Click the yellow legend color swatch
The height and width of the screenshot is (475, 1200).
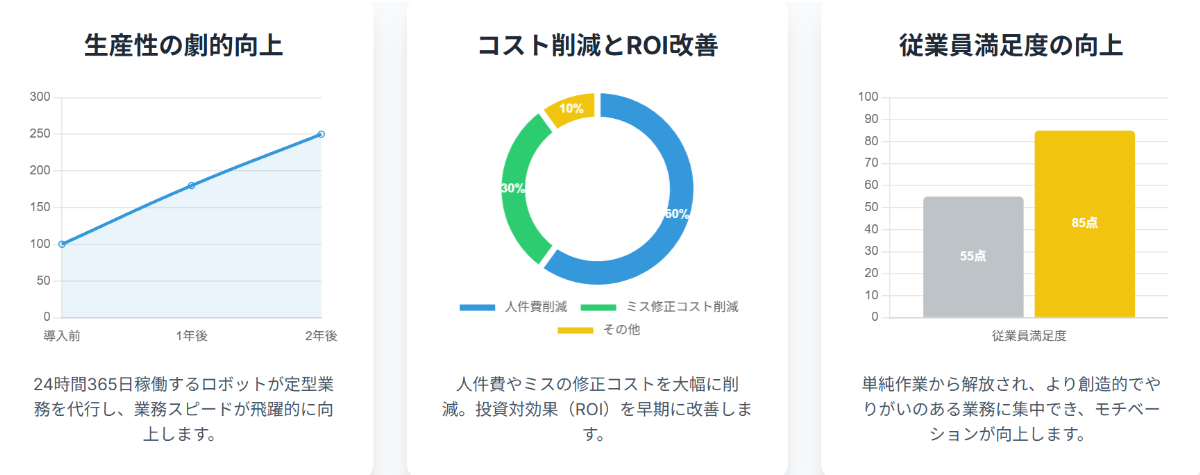click(574, 329)
